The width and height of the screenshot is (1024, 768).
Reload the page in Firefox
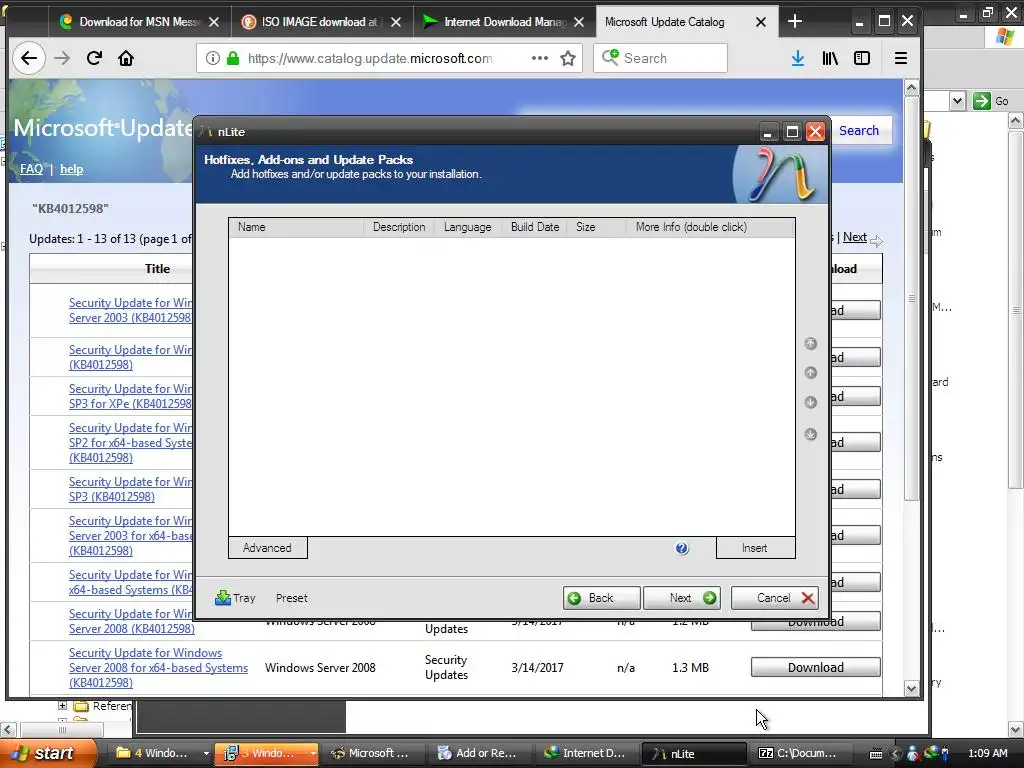[x=94, y=58]
